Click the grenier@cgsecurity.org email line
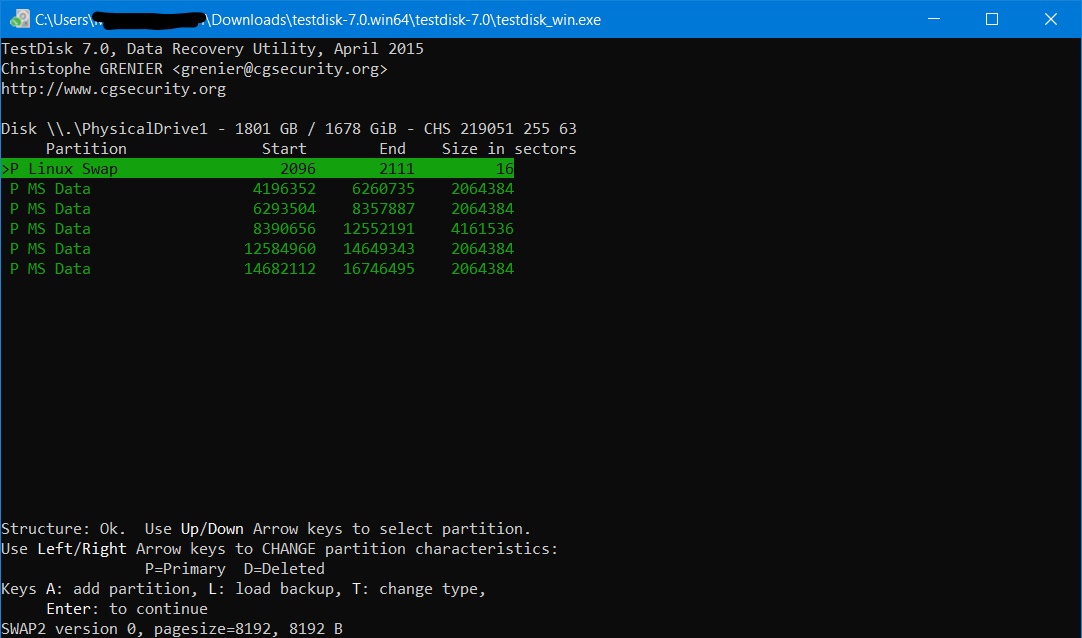Screen dimensions: 1082x638 pos(194,69)
